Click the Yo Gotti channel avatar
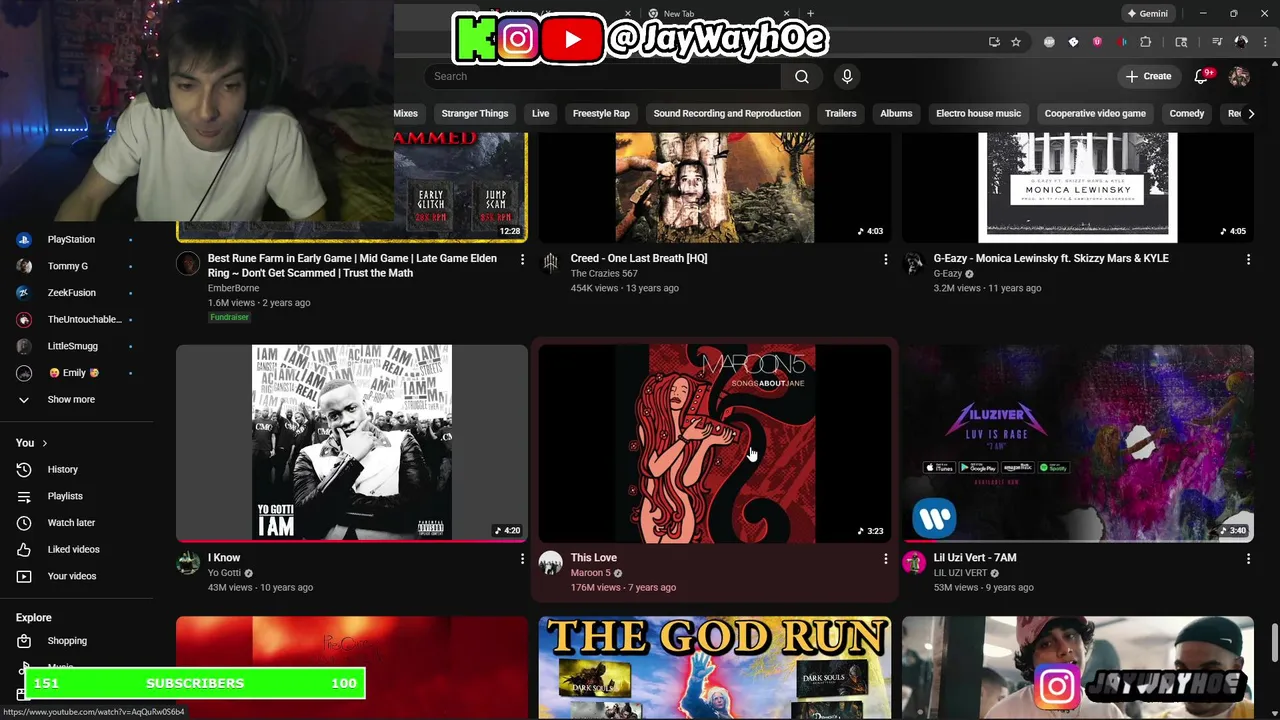The width and height of the screenshot is (1280, 720). (x=188, y=563)
